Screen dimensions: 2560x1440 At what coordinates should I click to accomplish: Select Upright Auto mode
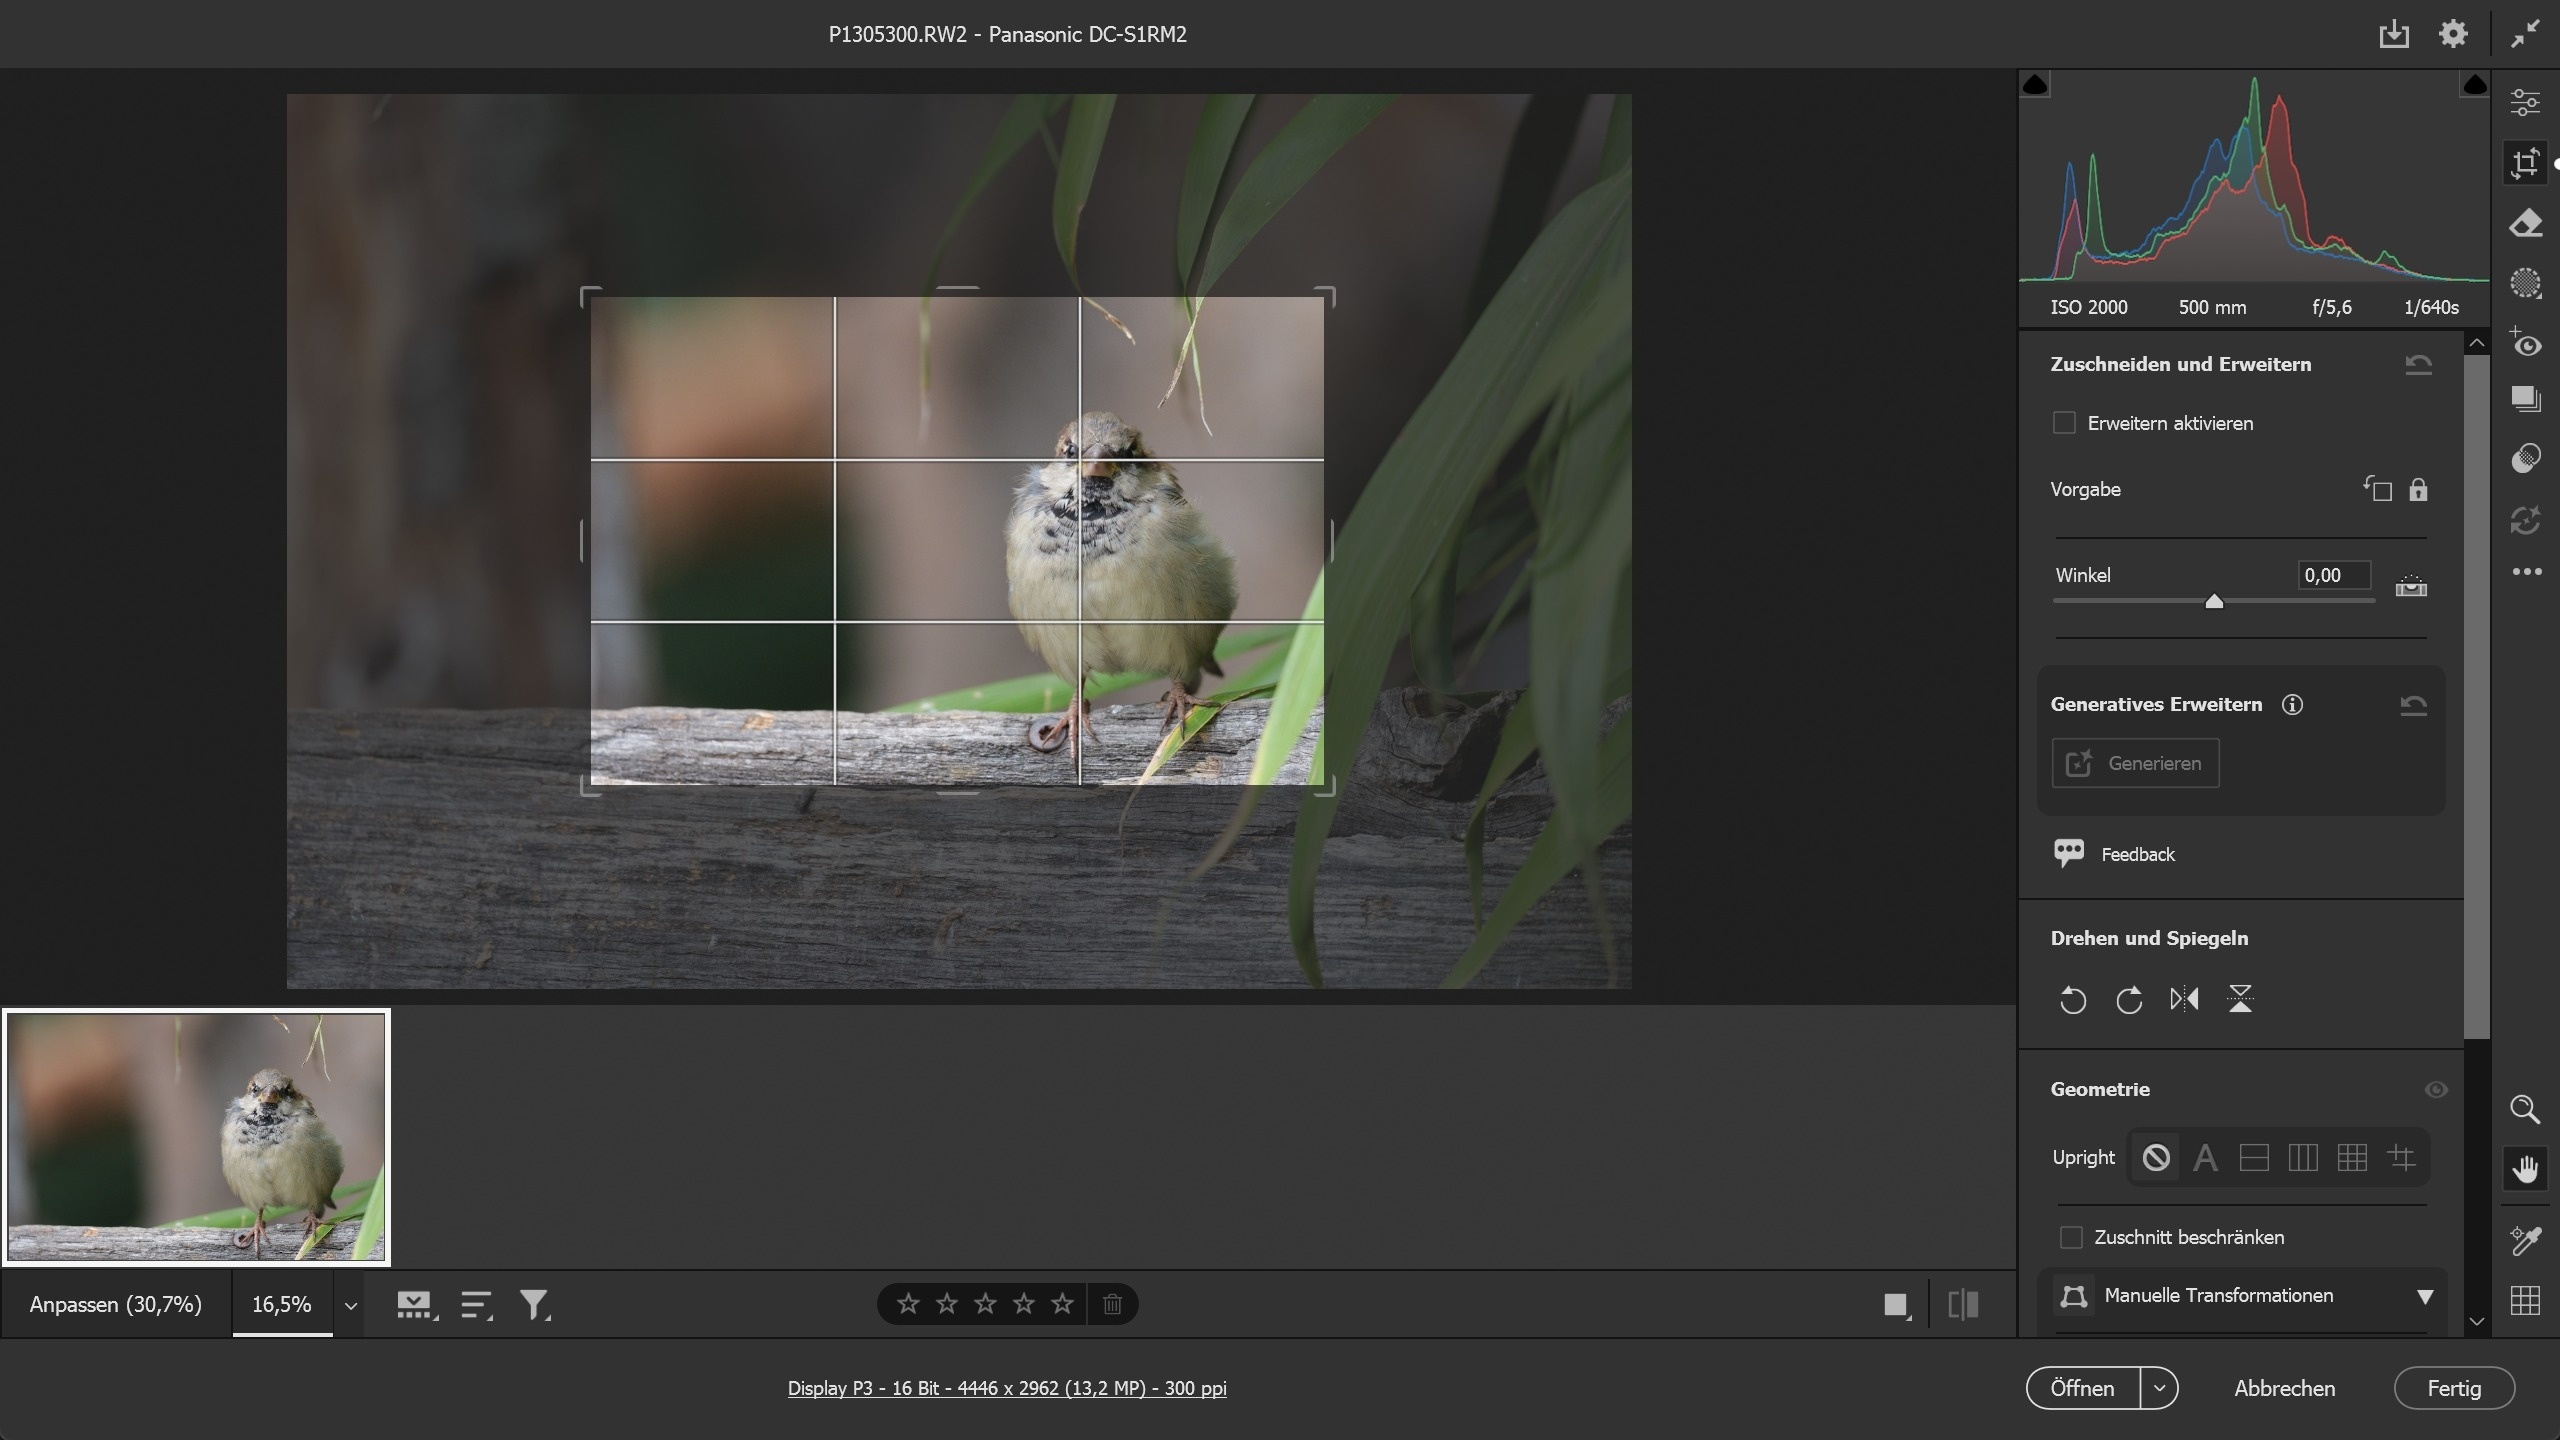click(x=2205, y=1158)
